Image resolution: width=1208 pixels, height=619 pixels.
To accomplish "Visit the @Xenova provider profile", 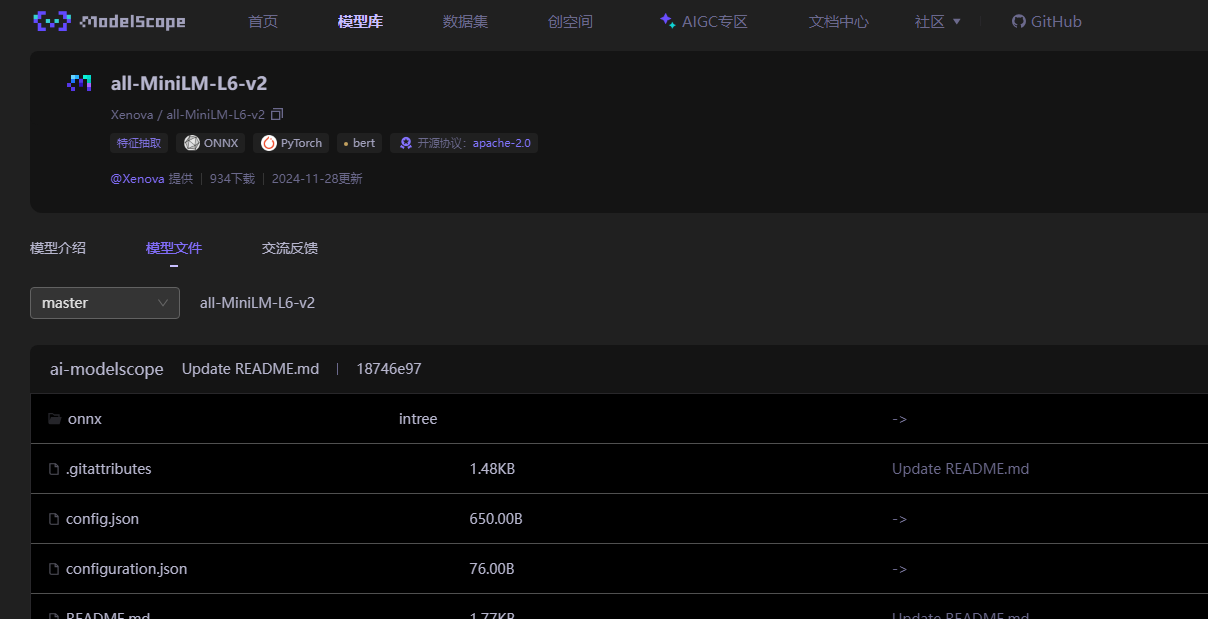I will click(137, 179).
